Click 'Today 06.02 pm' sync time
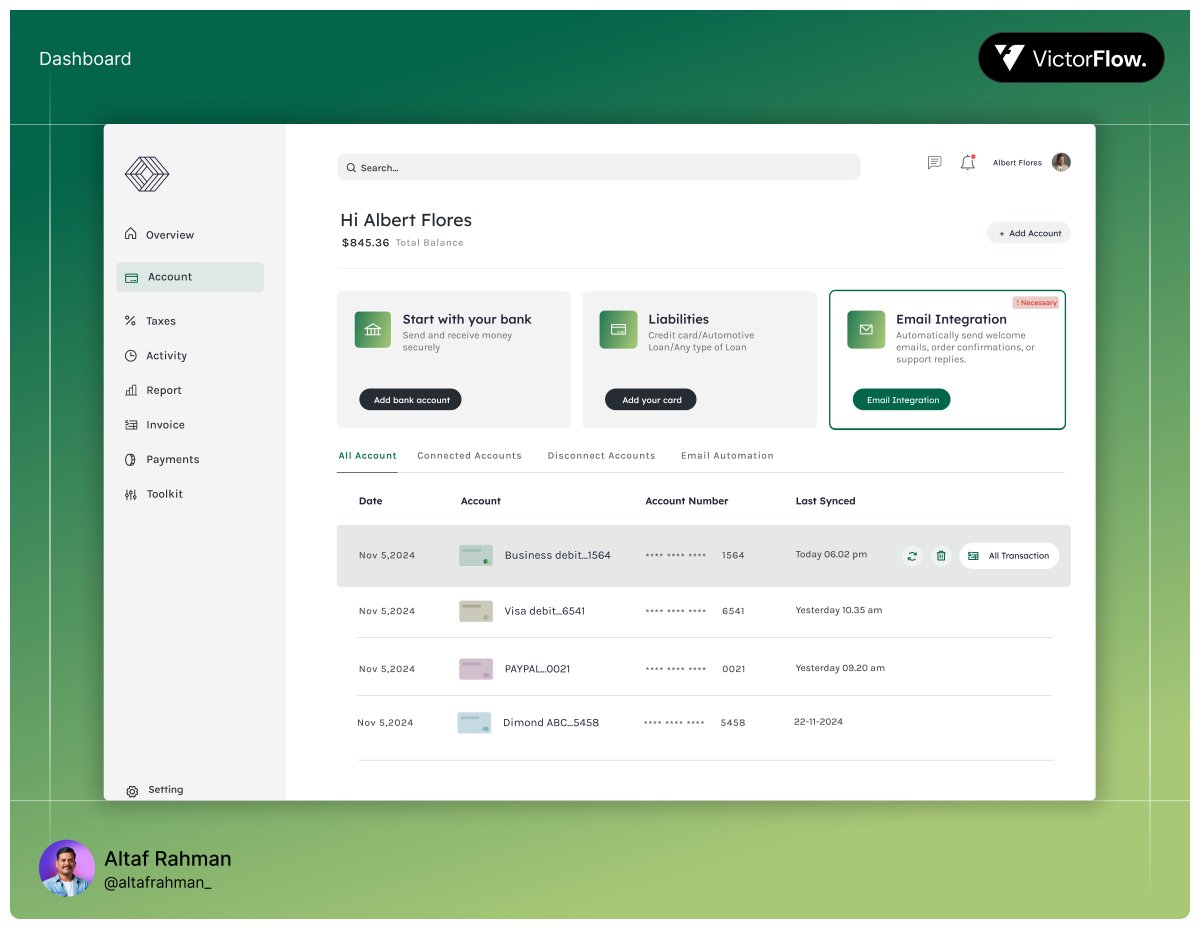1200x929 pixels. (831, 554)
